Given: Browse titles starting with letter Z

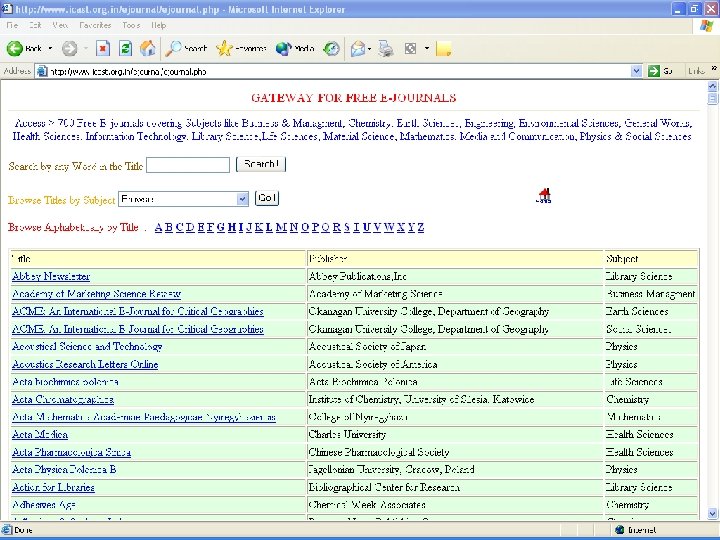Looking at the screenshot, I should (421, 227).
